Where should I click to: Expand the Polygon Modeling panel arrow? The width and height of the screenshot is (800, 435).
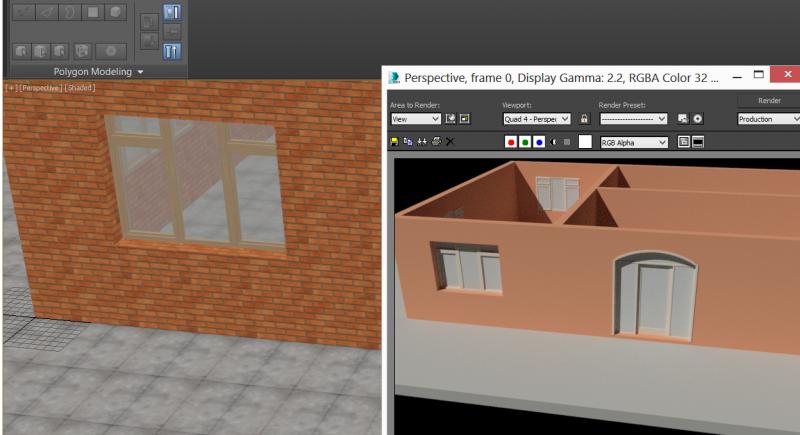pyautogui.click(x=140, y=72)
